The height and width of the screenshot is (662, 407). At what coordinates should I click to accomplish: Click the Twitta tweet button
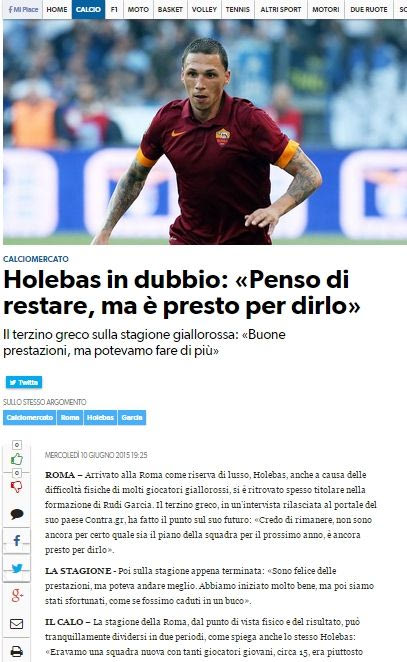click(24, 383)
